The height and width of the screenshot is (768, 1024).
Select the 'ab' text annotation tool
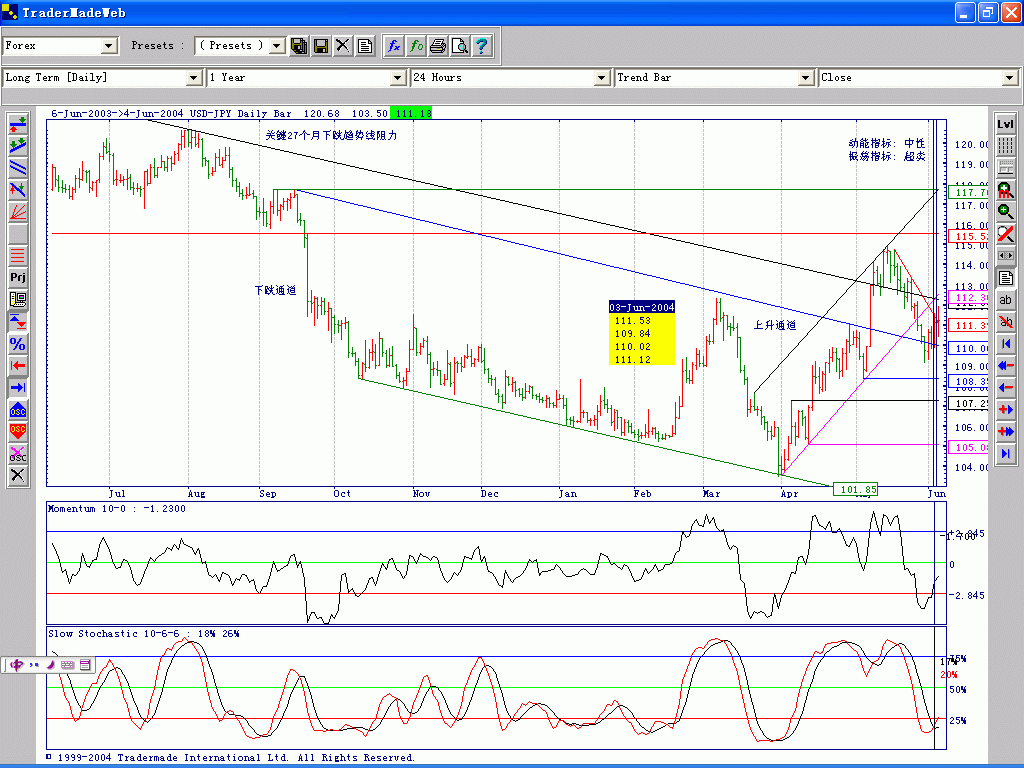coord(1006,300)
